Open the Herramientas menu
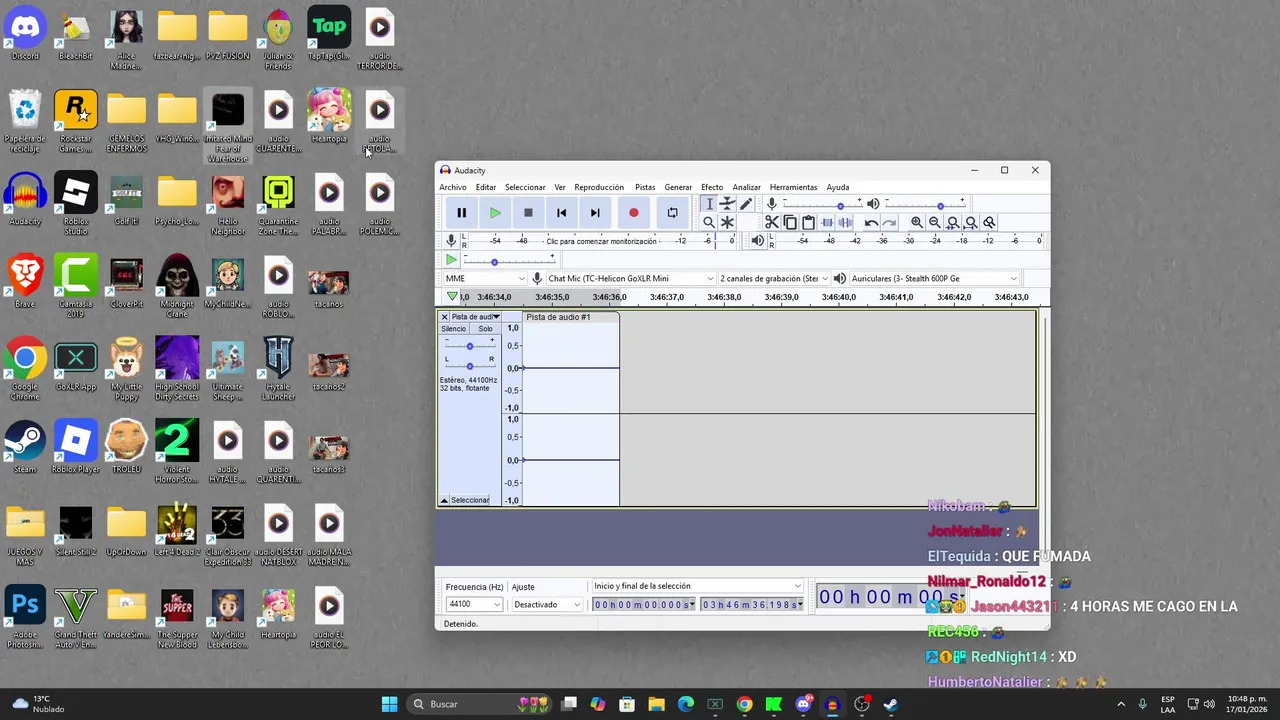The height and width of the screenshot is (720, 1280). click(x=793, y=187)
